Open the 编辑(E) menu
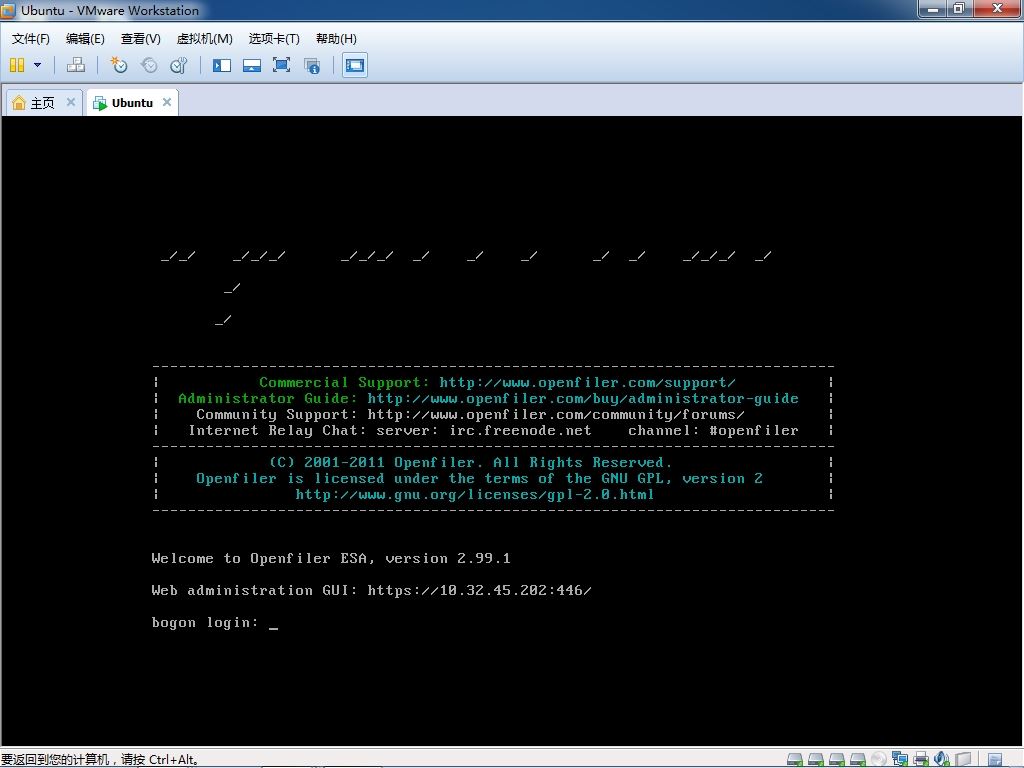1024x768 pixels. click(85, 39)
